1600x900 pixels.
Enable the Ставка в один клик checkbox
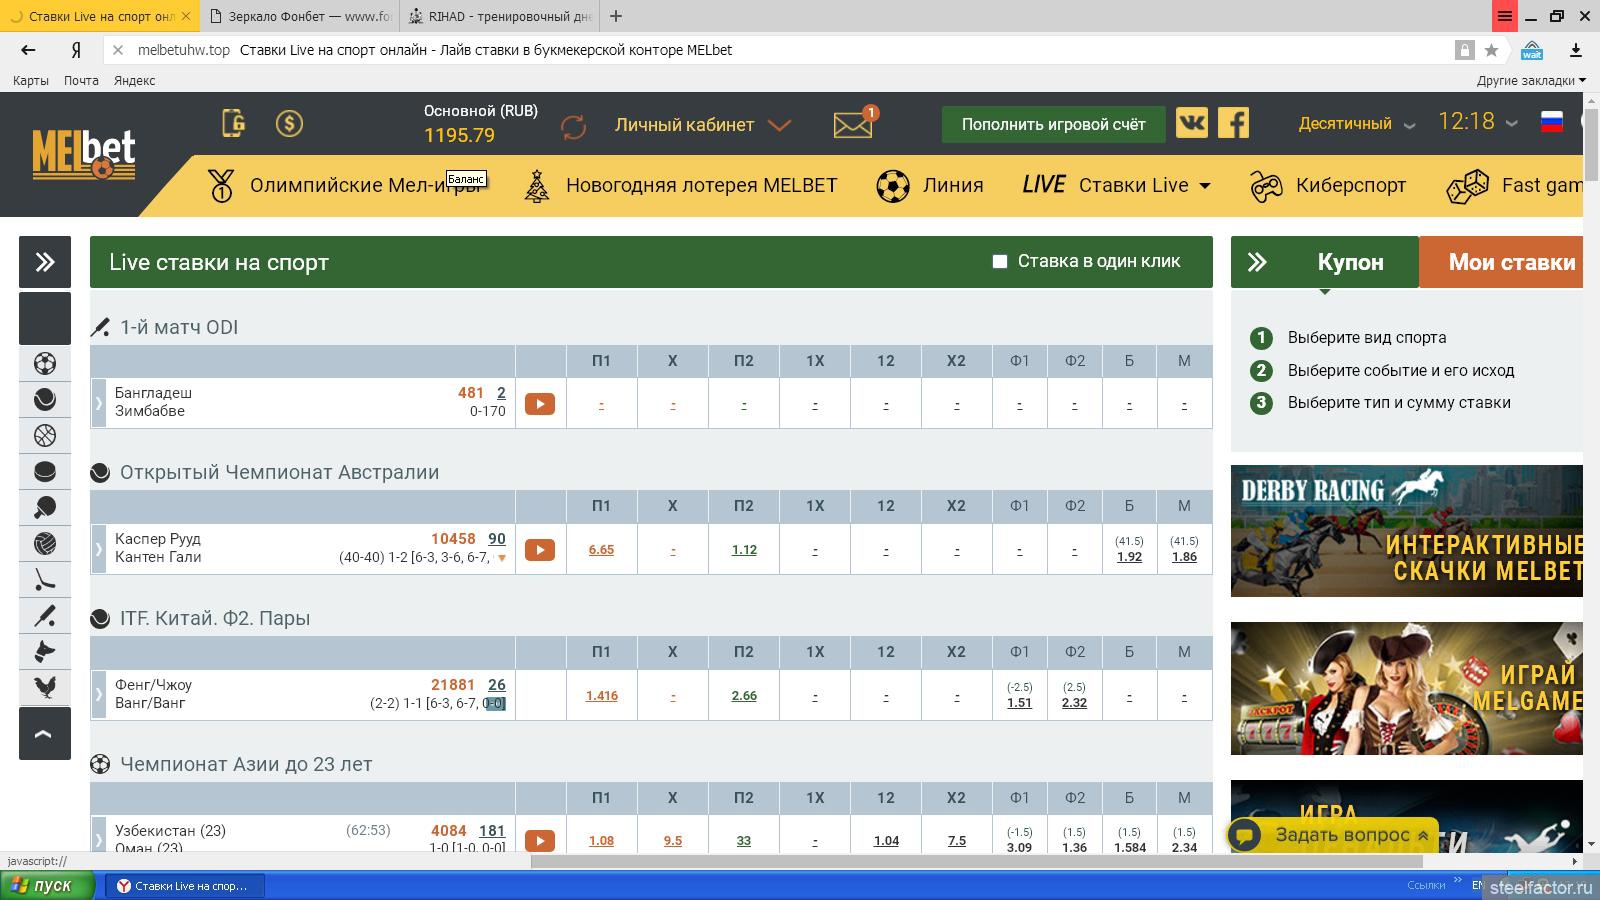(x=999, y=261)
